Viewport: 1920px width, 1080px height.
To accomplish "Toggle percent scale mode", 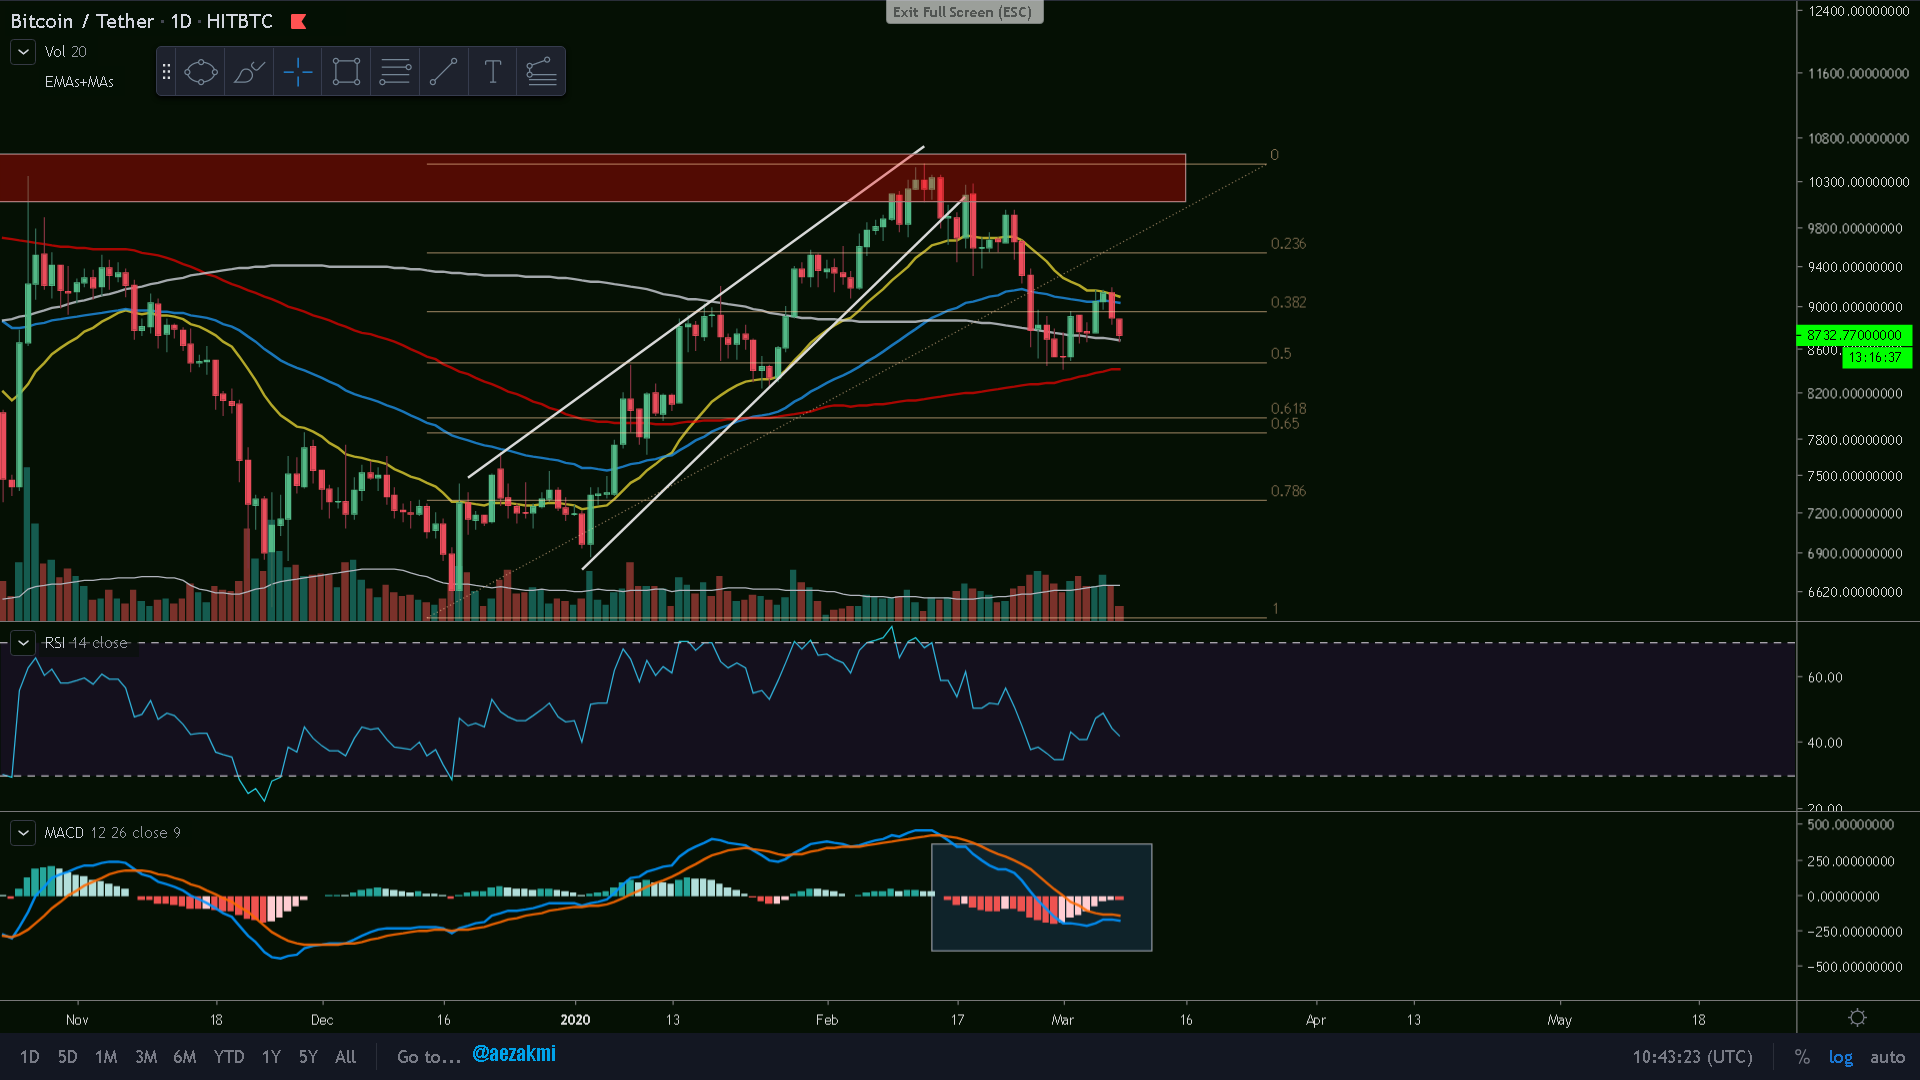I will coord(1802,1057).
